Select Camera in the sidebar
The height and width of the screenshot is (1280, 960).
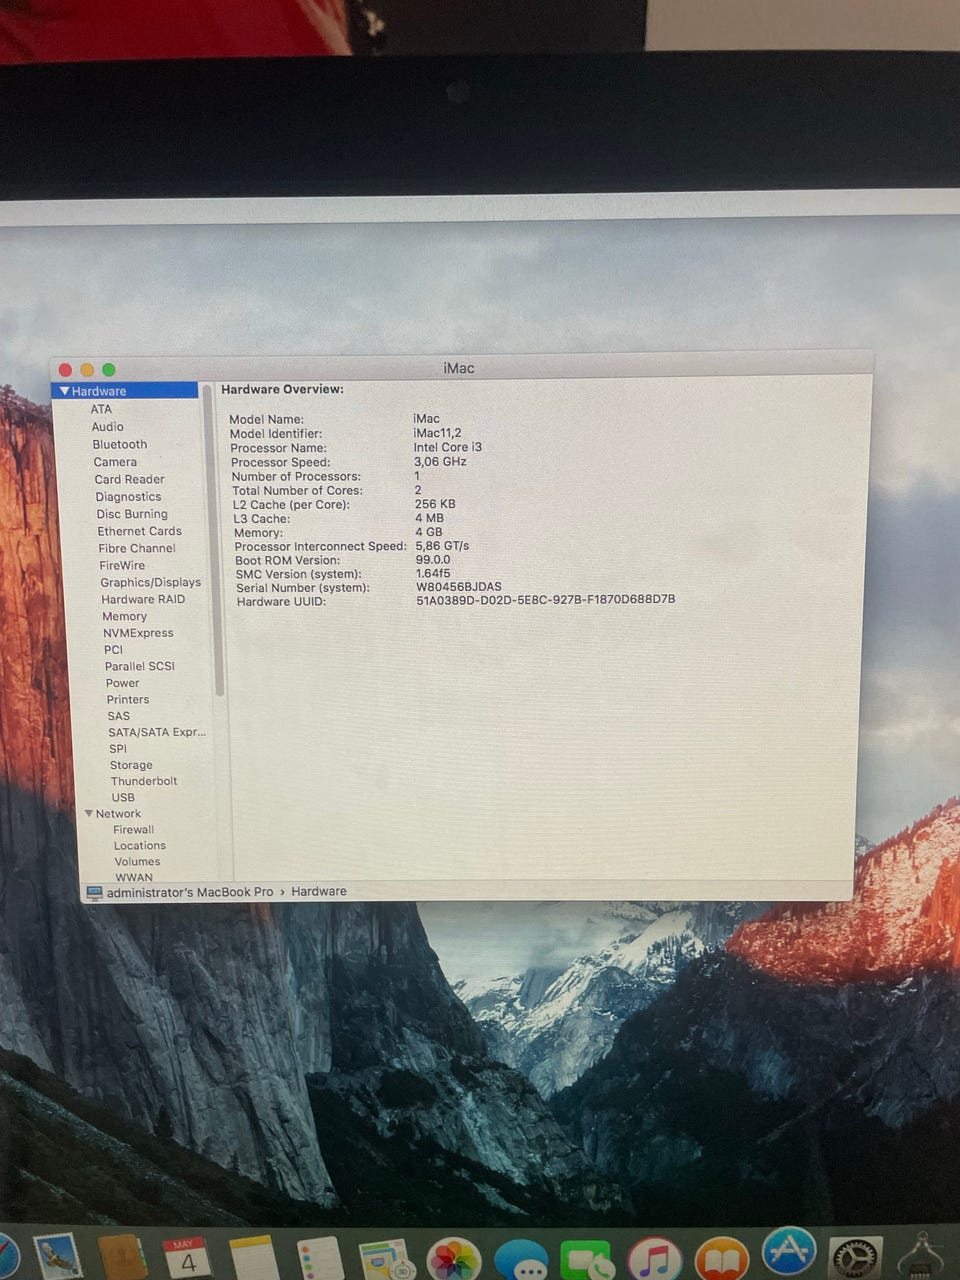click(115, 462)
